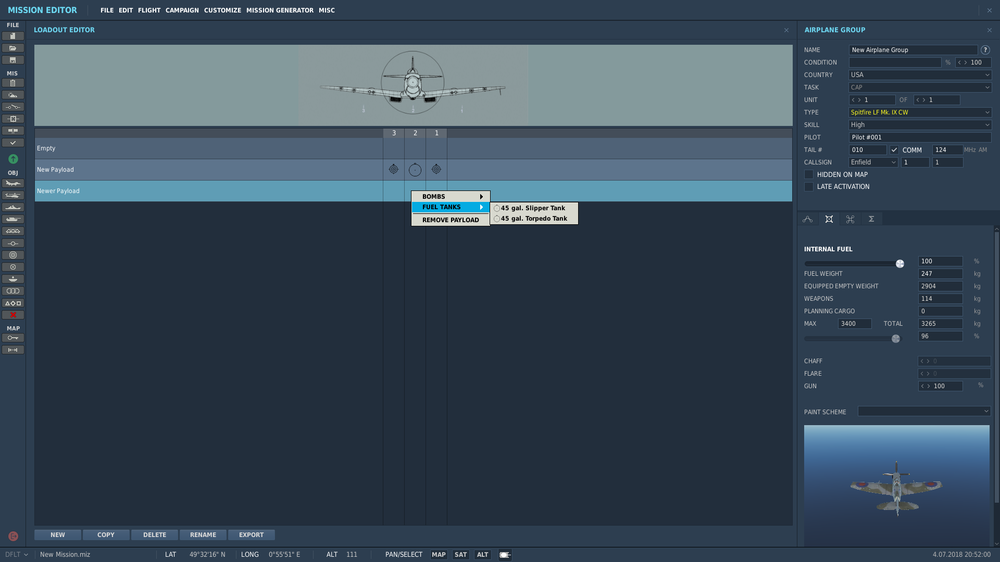Open the MISC menu

[x=327, y=10]
